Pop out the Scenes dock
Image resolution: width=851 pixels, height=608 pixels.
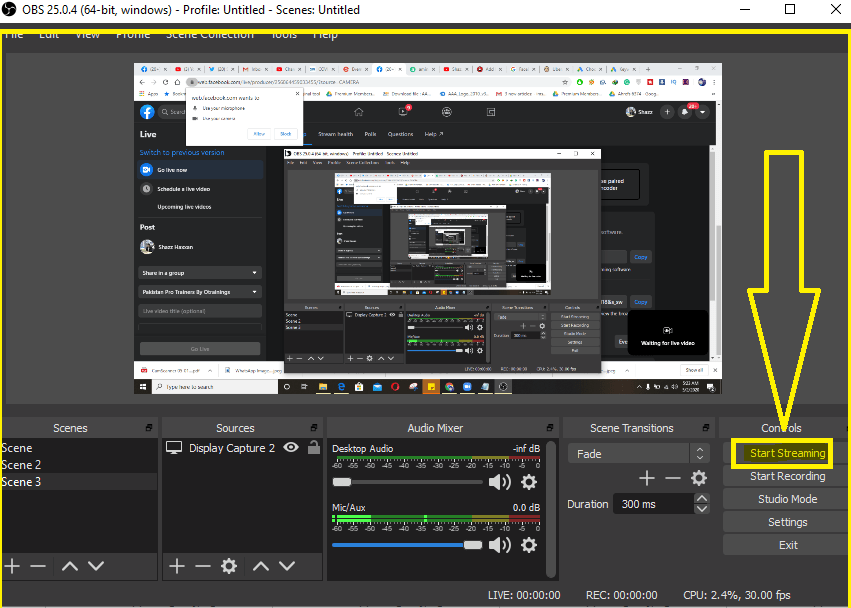pyautogui.click(x=149, y=428)
